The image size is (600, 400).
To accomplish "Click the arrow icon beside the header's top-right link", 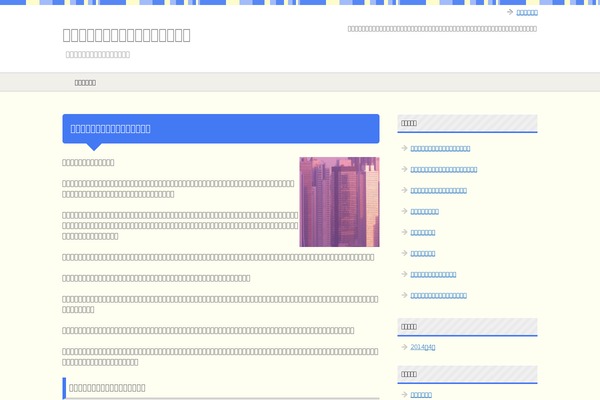I will (x=510, y=12).
